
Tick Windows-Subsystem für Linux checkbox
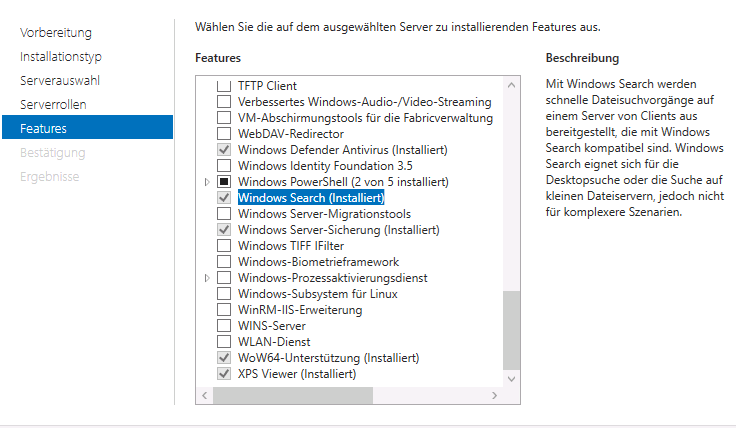224,294
